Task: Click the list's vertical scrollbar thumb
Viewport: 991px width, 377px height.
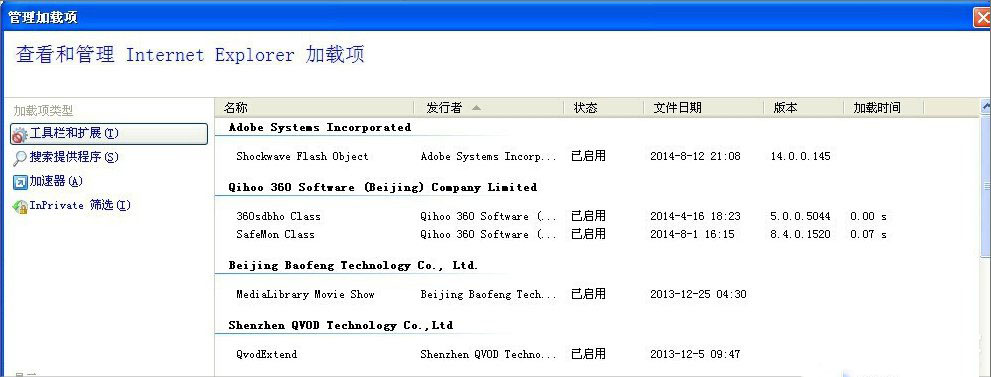Action: (x=985, y=186)
